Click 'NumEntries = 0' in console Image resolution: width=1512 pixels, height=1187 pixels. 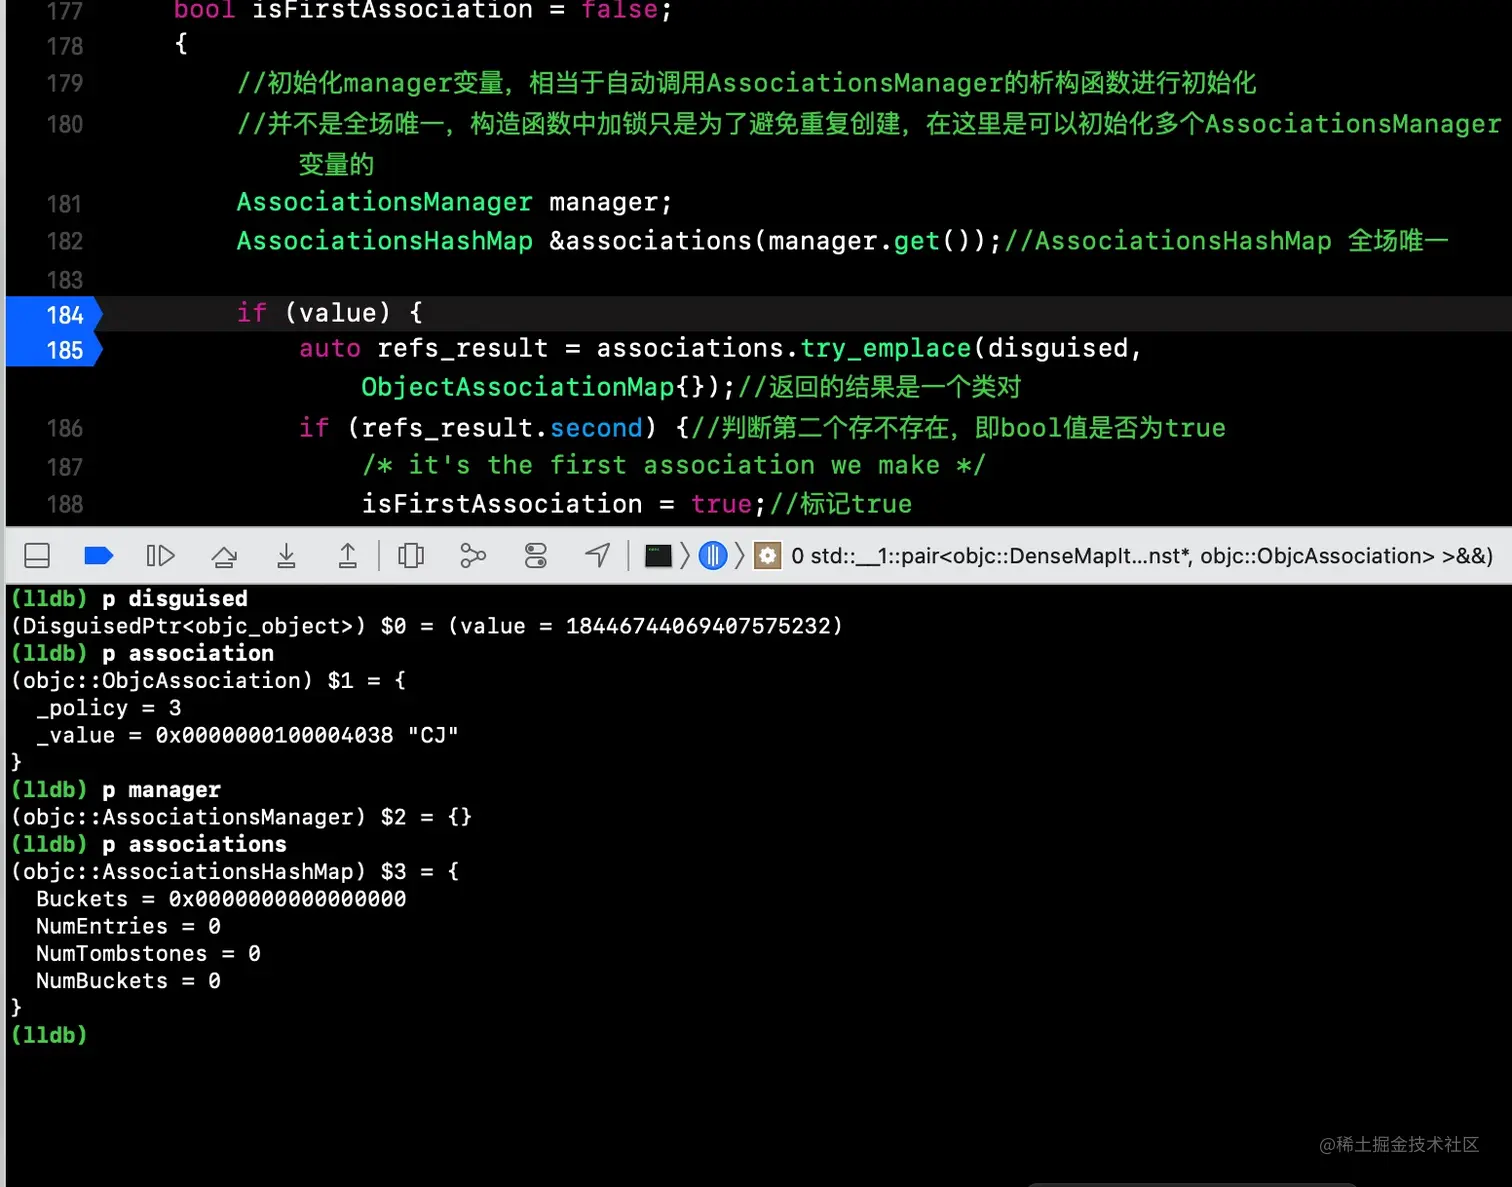coord(128,926)
